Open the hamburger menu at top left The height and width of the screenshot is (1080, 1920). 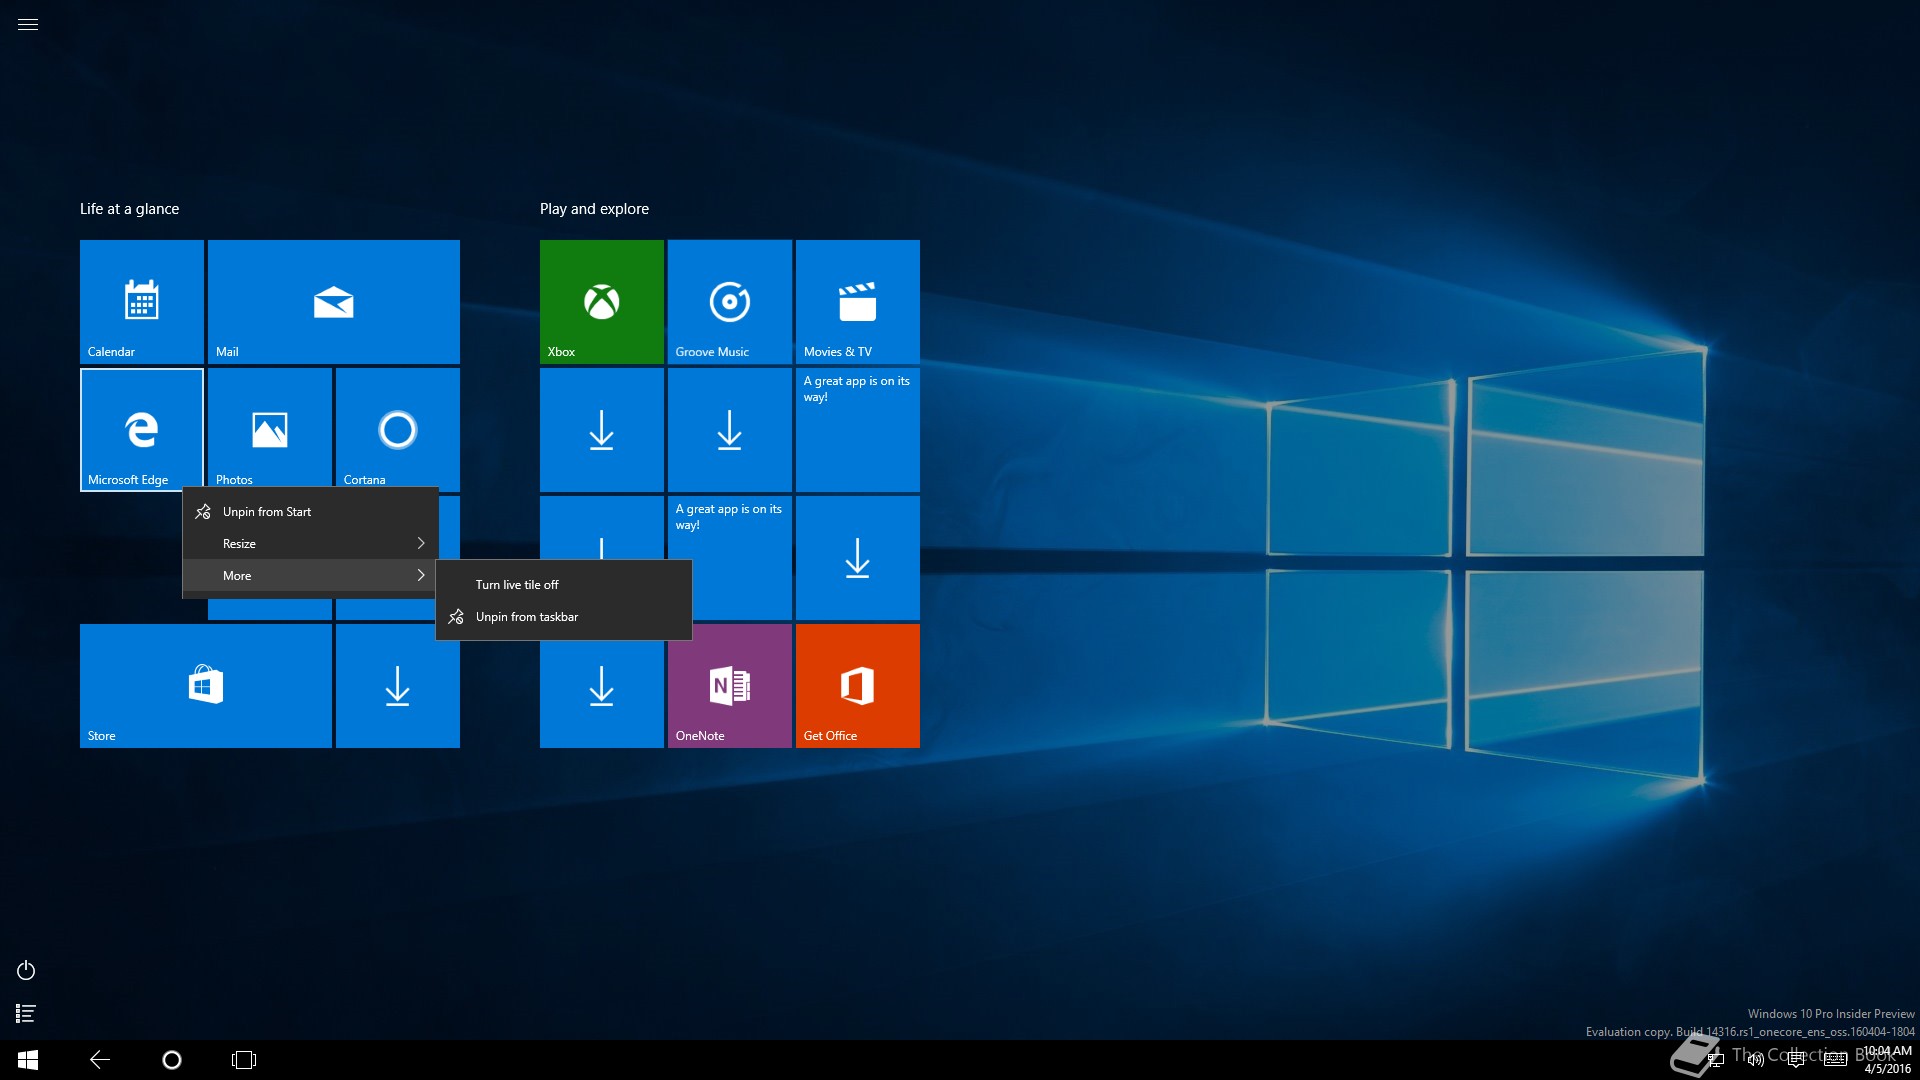28,24
